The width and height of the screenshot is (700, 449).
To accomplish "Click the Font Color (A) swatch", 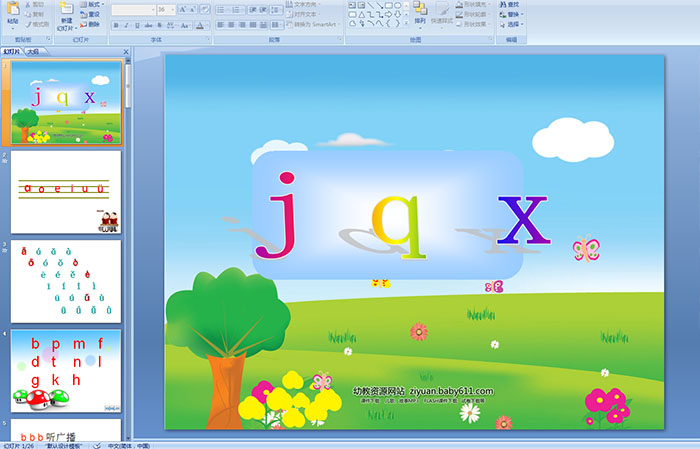I will (x=200, y=25).
